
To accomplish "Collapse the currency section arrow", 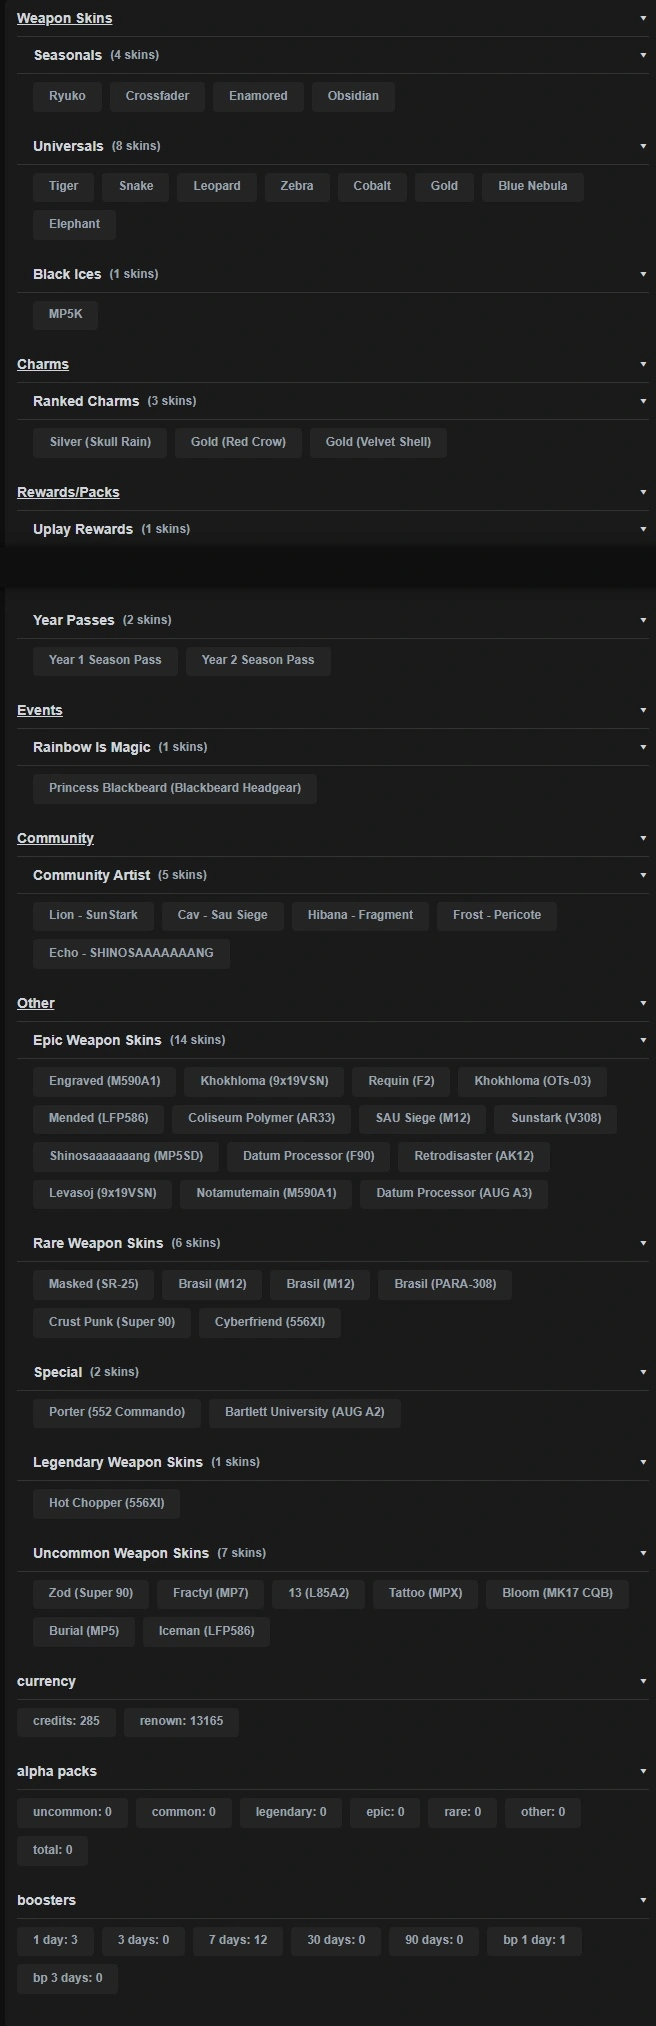I will [643, 1681].
